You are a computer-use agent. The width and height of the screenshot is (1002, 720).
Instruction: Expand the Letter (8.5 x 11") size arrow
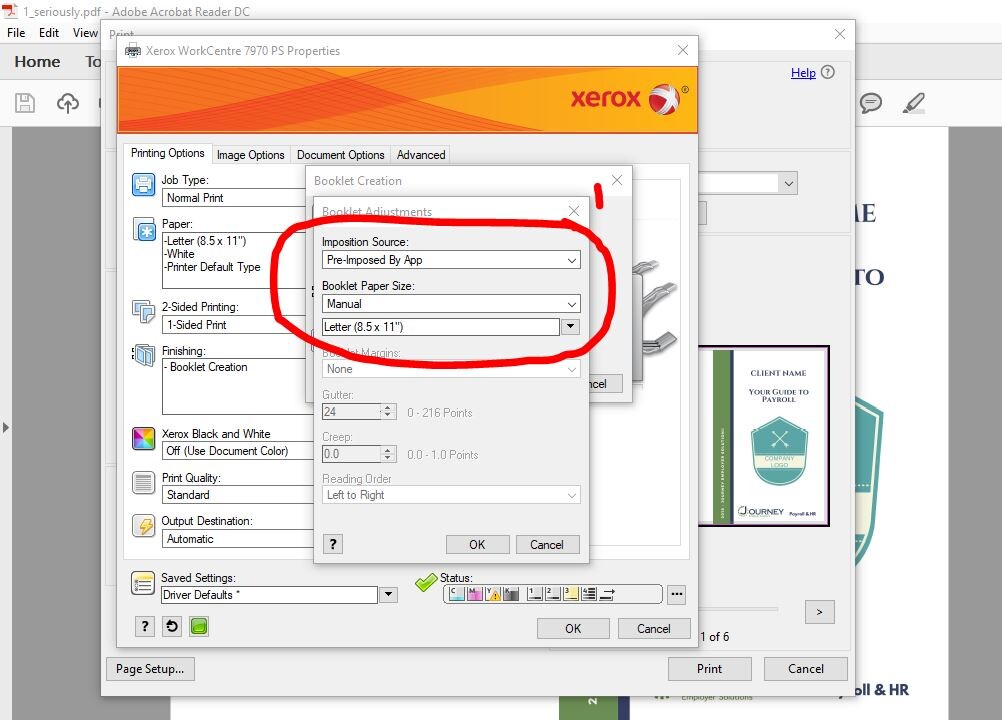571,327
